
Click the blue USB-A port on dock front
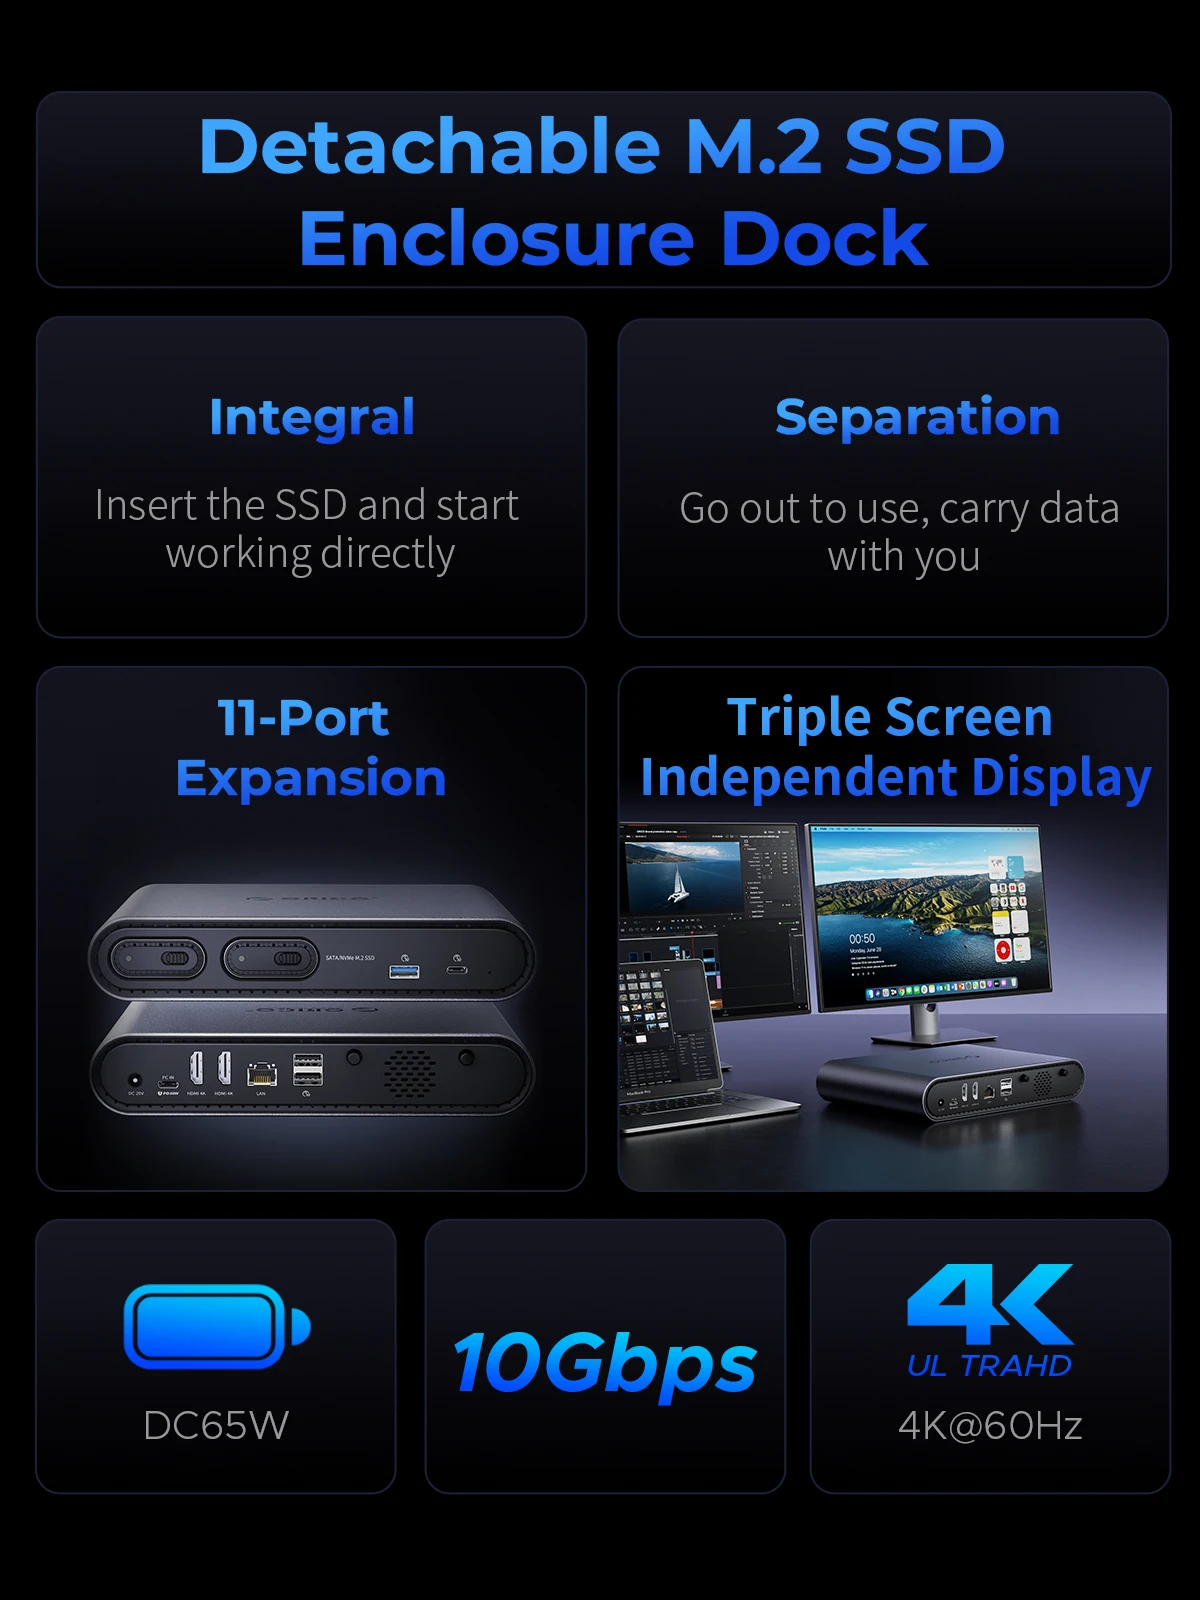(x=403, y=971)
